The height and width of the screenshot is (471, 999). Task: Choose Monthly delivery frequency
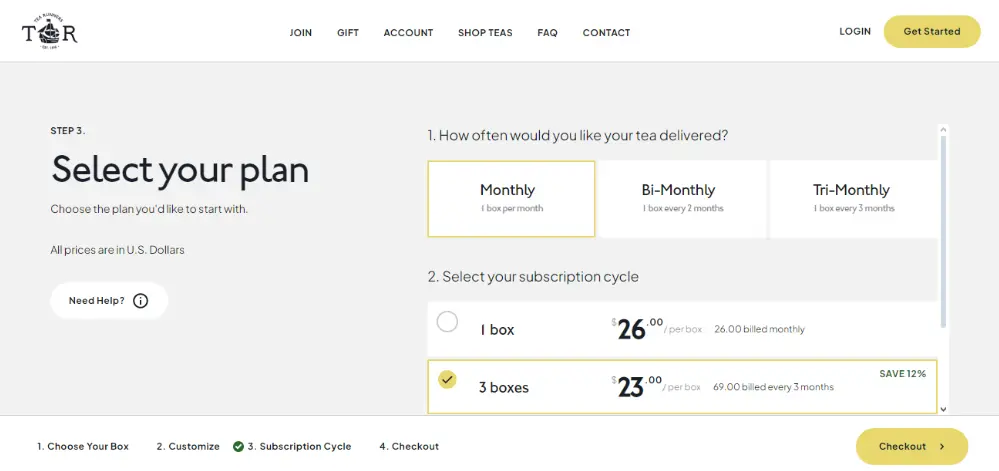511,198
